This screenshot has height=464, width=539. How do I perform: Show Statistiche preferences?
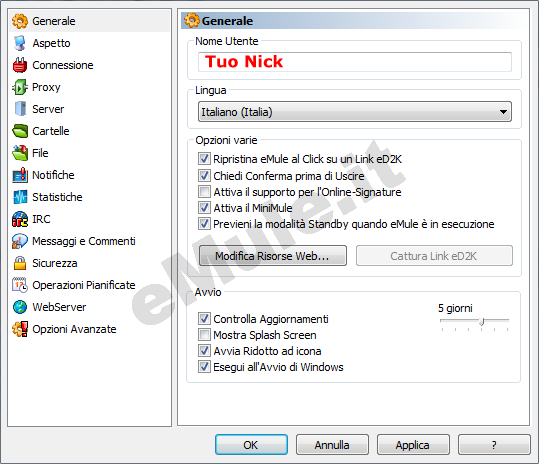(x=57, y=197)
